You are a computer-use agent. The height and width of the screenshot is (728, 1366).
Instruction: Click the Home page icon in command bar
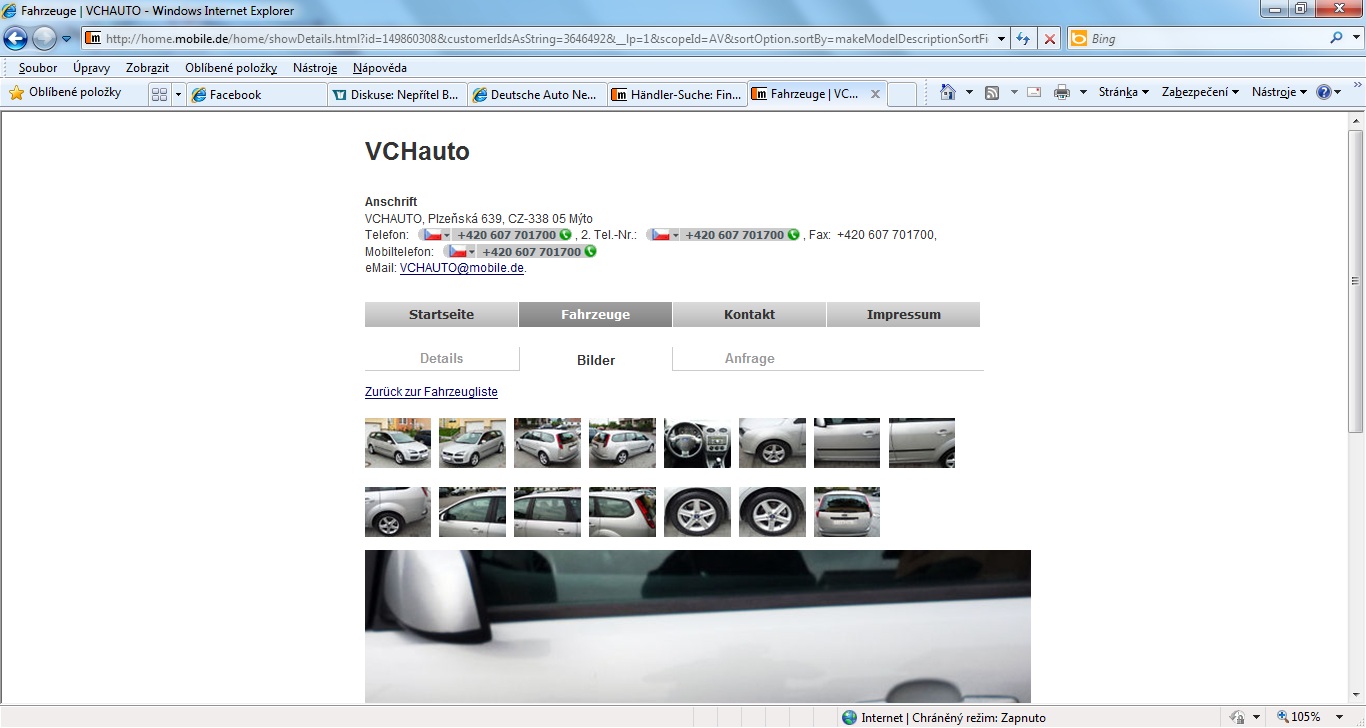coord(948,93)
